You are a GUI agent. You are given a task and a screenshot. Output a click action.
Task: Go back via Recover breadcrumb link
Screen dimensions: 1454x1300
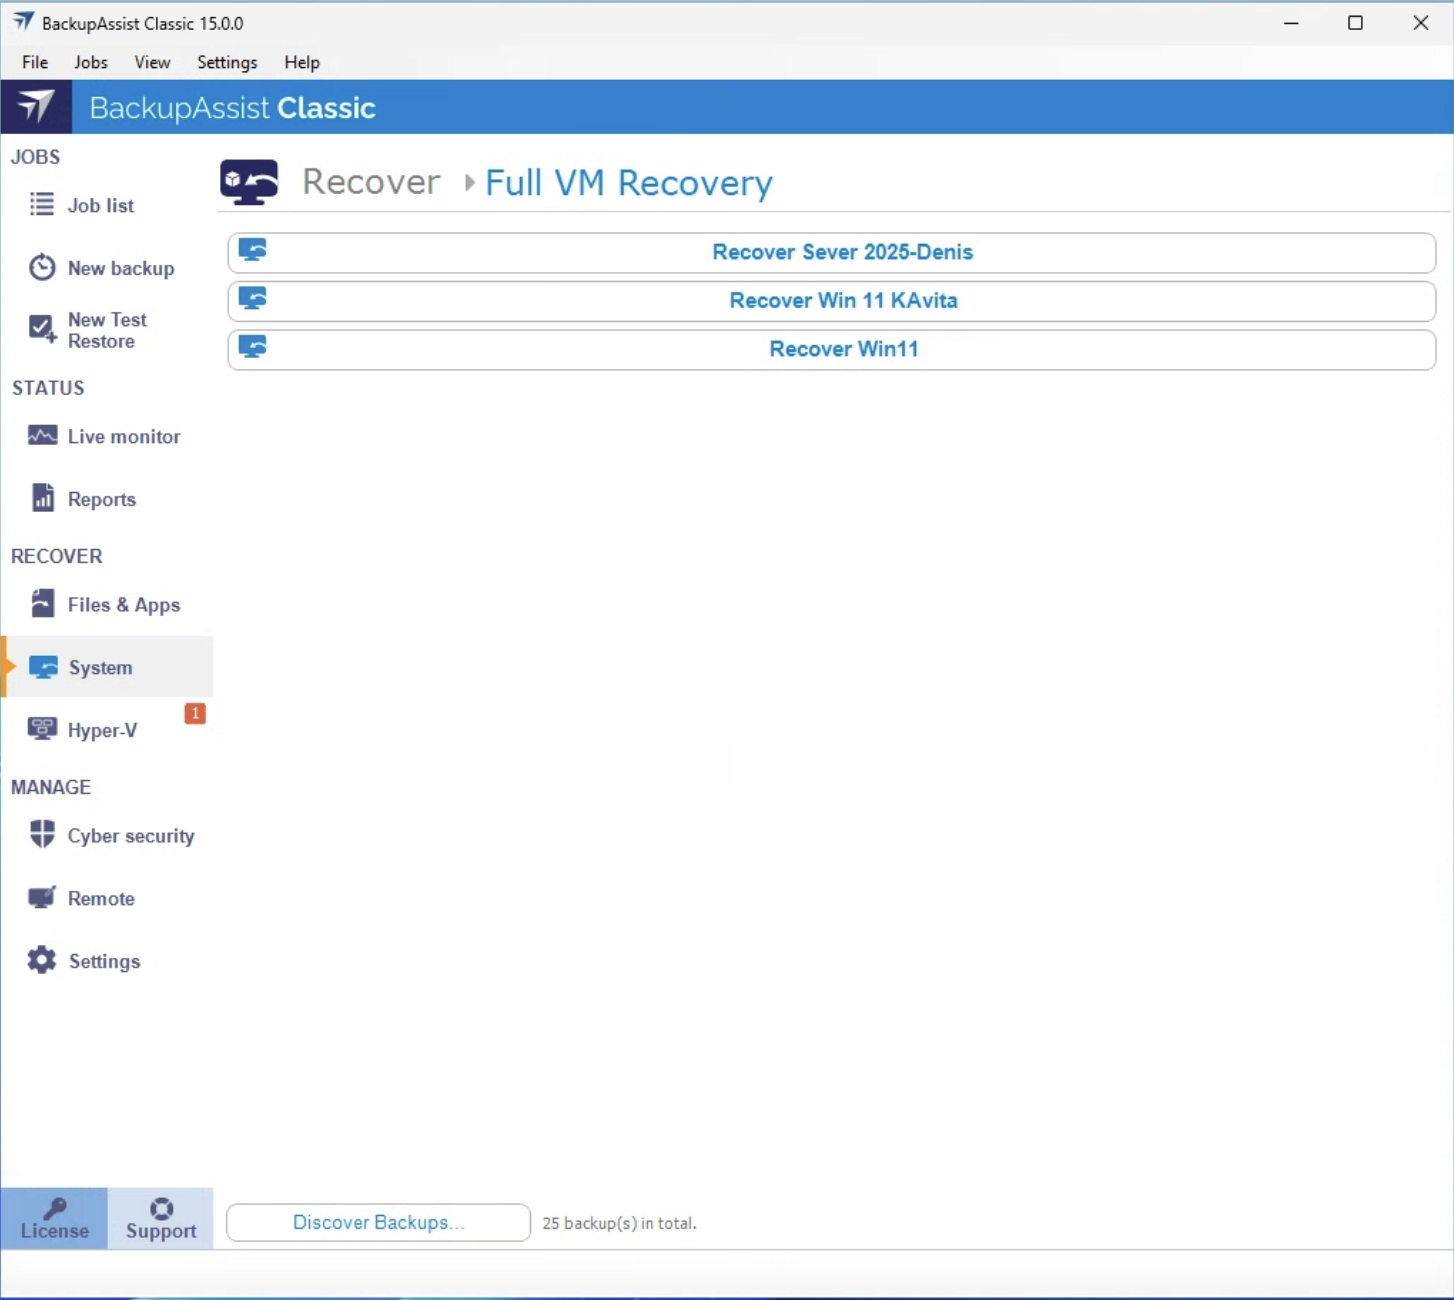(371, 182)
